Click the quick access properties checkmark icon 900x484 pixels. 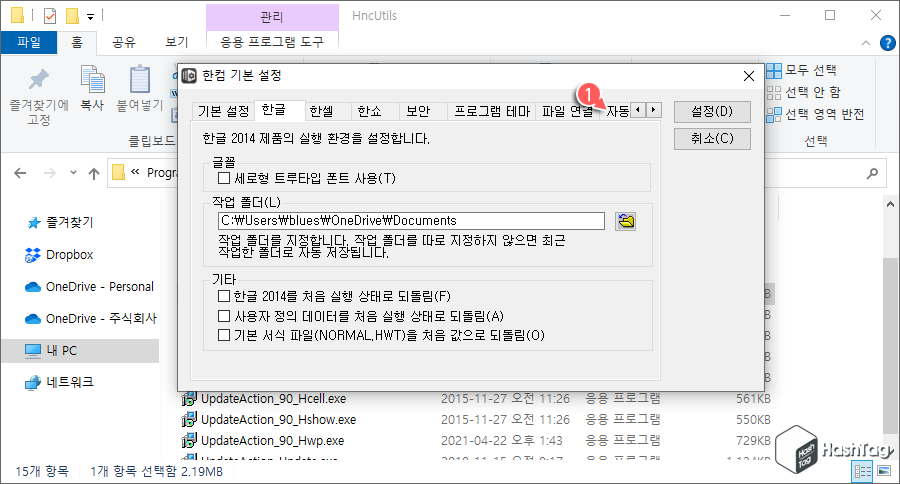point(50,16)
